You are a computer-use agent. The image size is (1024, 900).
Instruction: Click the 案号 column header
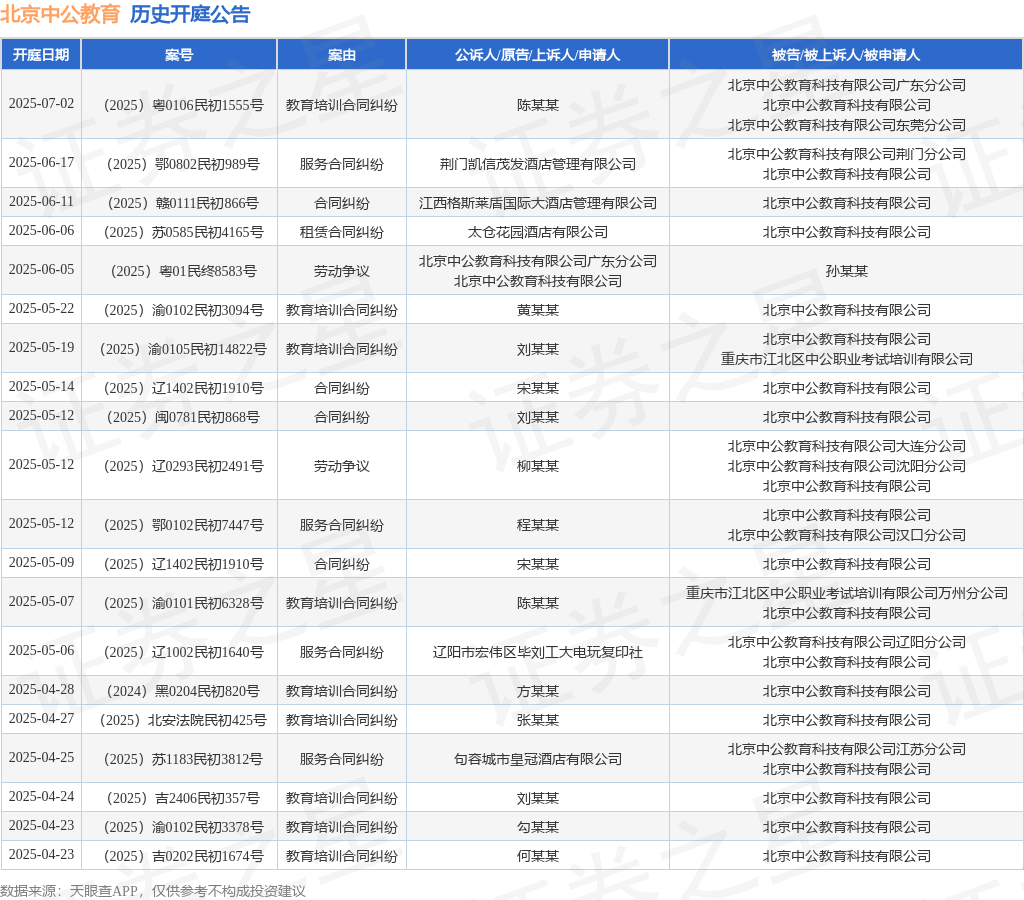(x=179, y=55)
